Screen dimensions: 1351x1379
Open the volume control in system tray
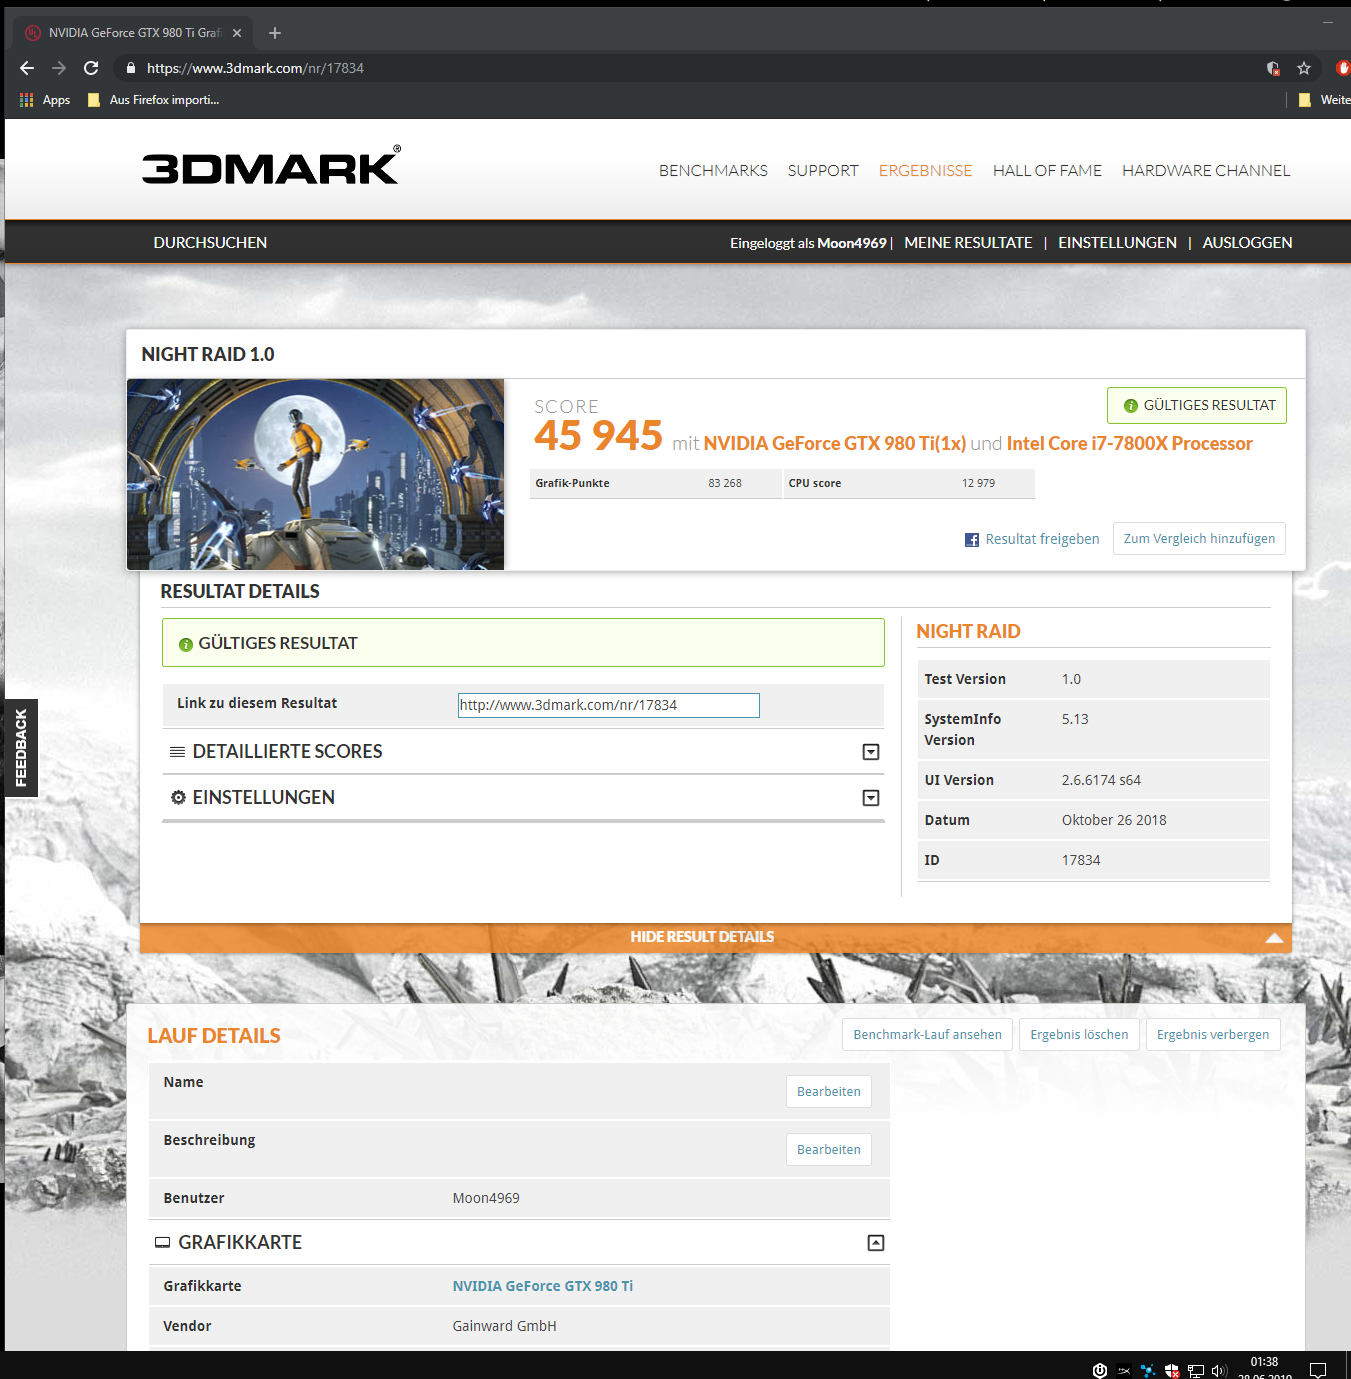click(1219, 1371)
